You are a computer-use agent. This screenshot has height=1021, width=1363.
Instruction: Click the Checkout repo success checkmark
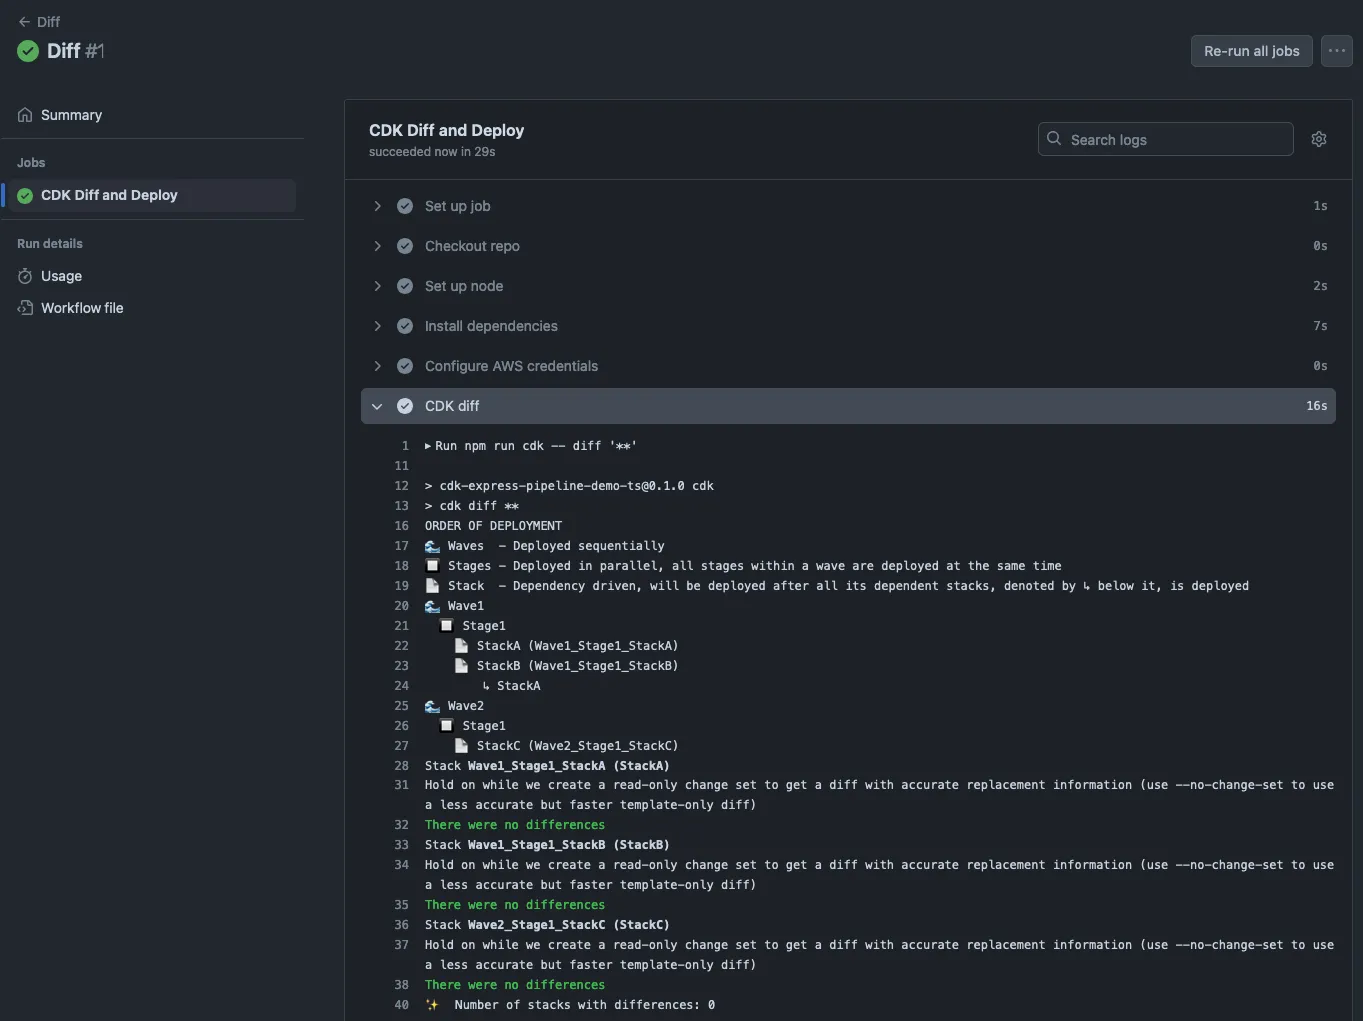coord(405,246)
